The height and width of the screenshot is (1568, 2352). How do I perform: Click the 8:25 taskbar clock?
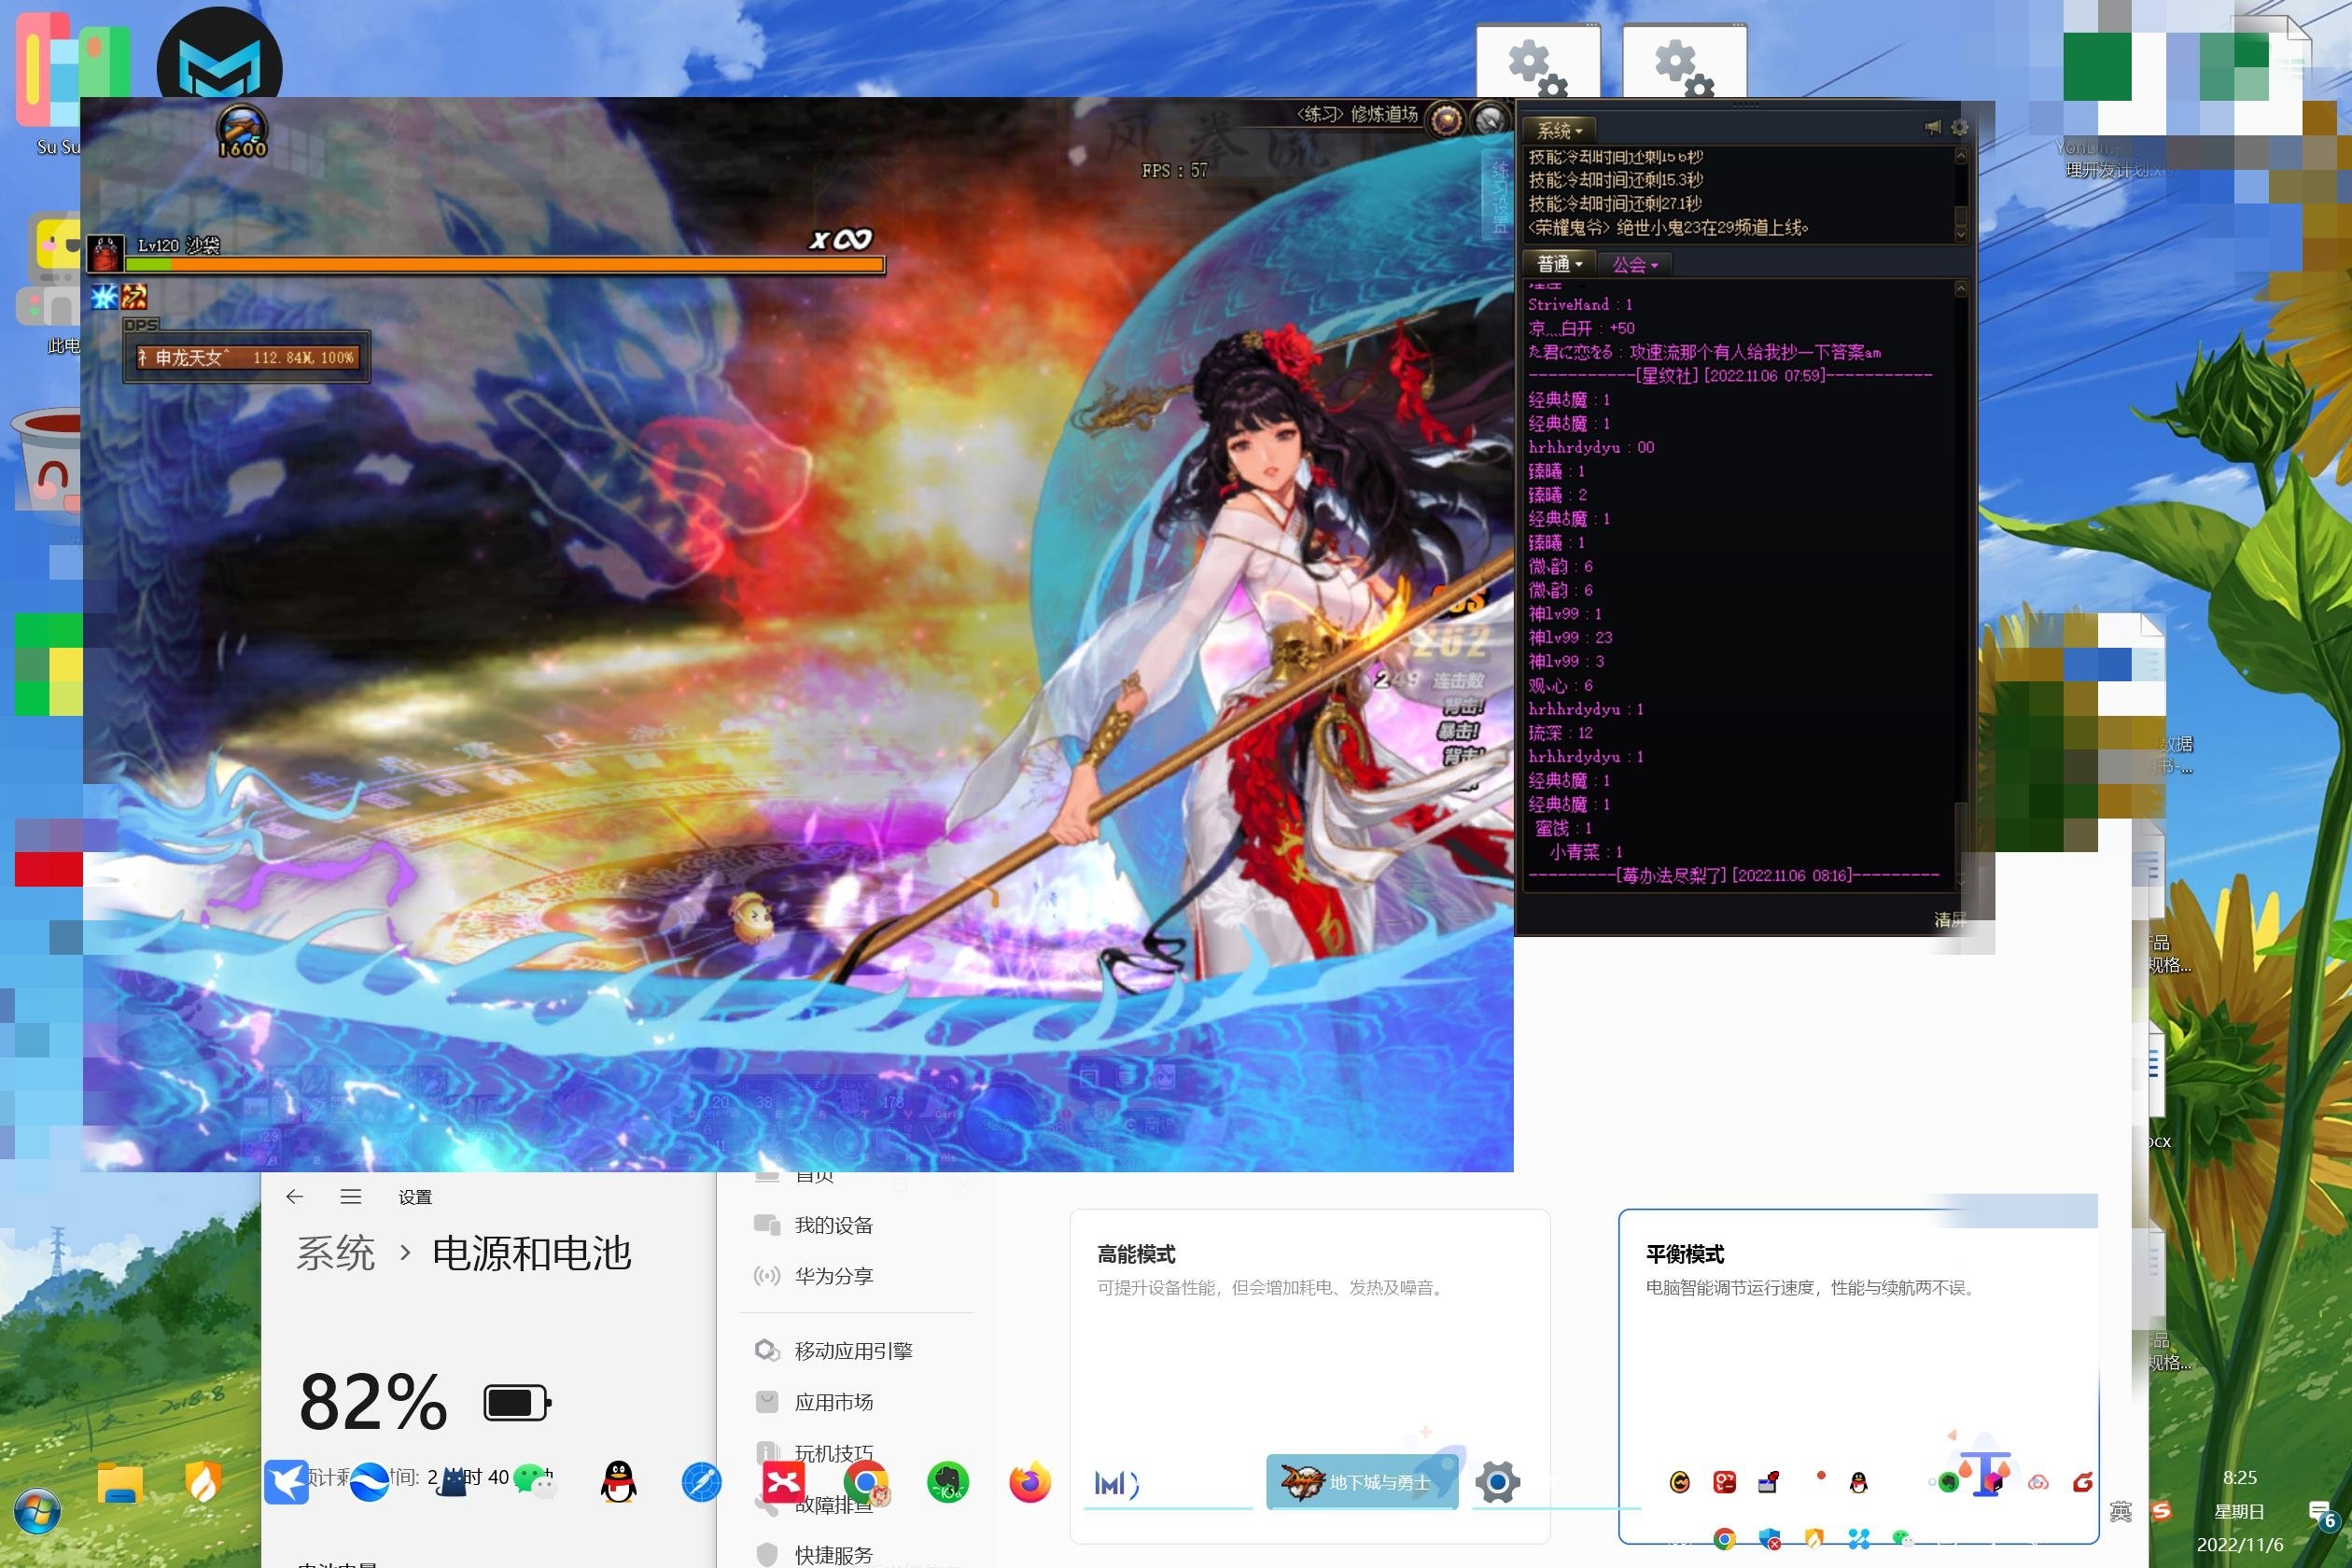point(2240,1478)
